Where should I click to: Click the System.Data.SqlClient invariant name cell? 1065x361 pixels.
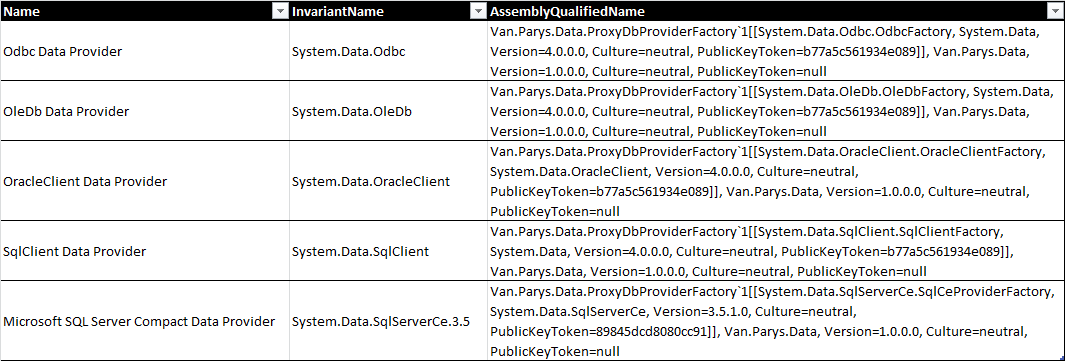[x=387, y=252]
